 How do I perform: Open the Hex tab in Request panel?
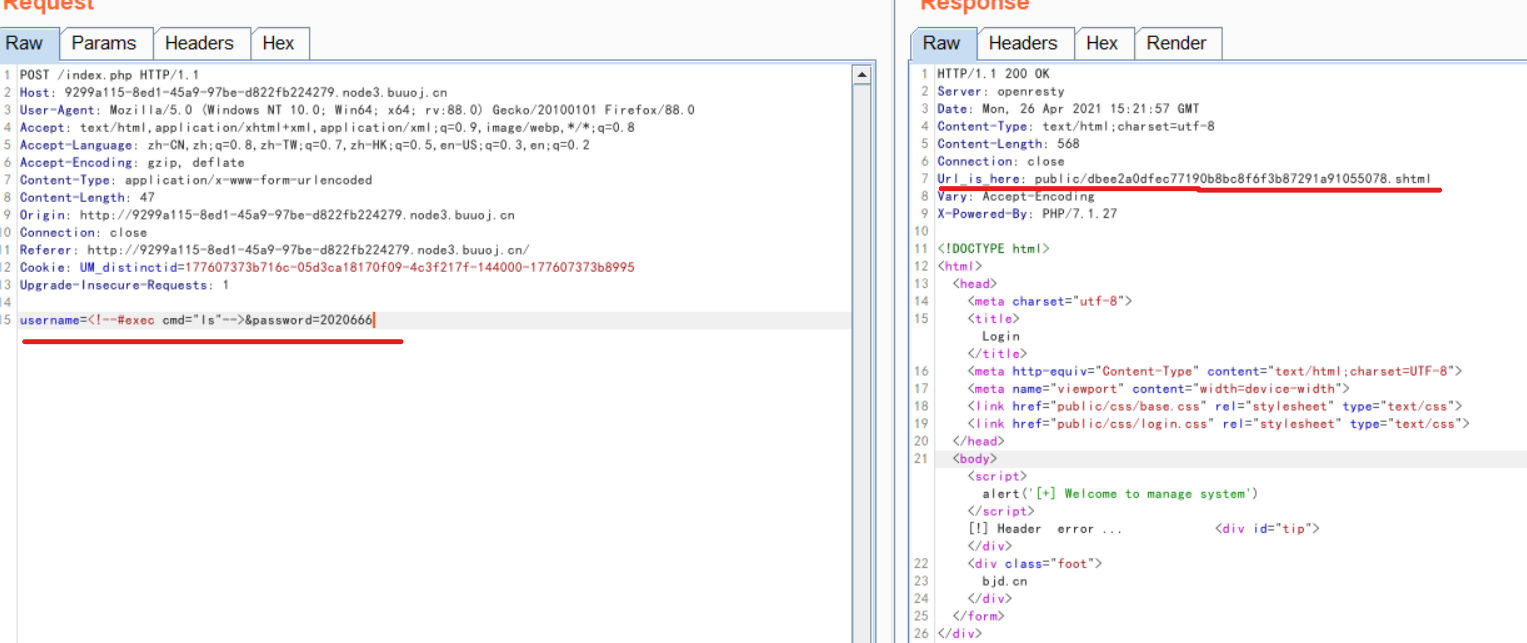(x=278, y=43)
